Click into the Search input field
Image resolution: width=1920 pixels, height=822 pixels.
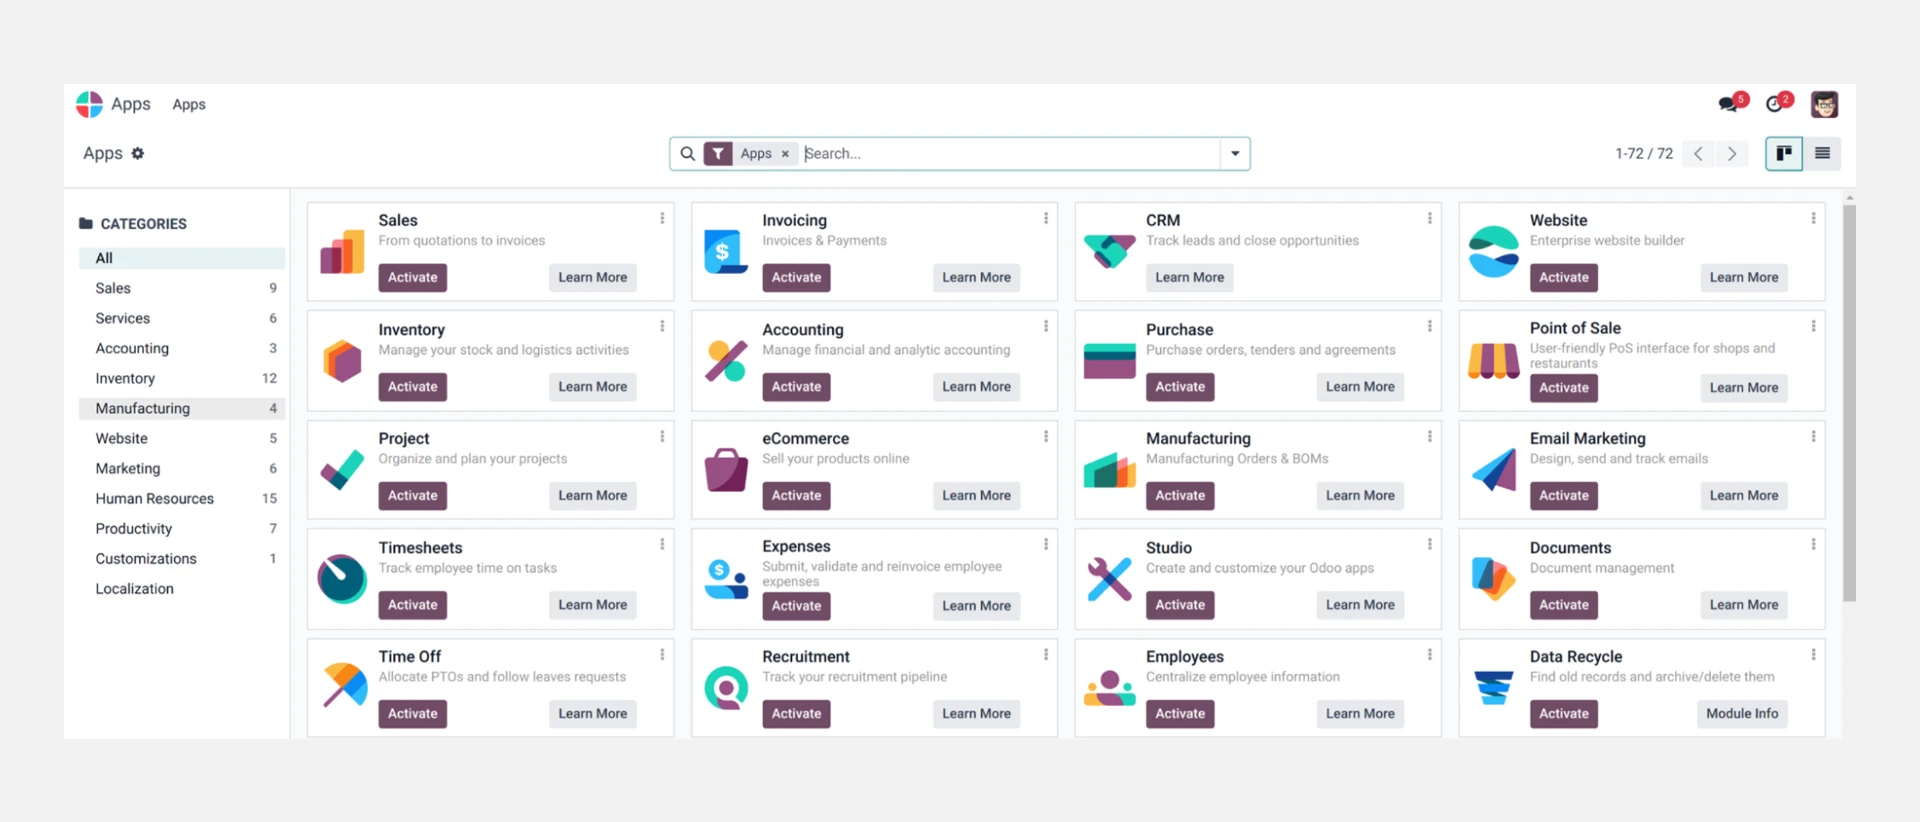click(1010, 153)
